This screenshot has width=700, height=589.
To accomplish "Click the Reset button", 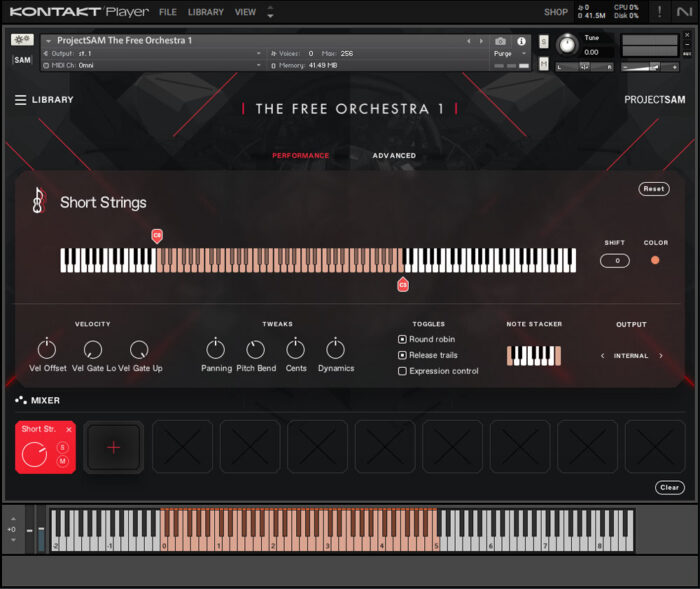I will coord(654,189).
